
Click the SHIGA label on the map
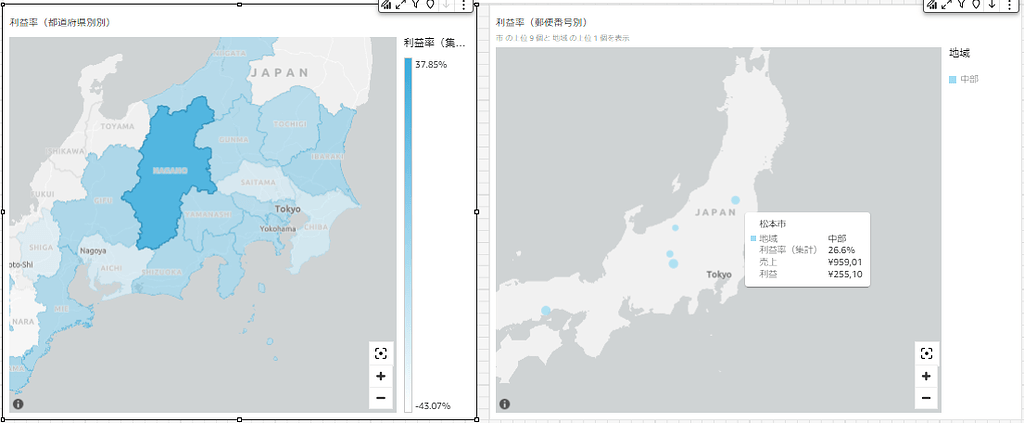point(40,247)
